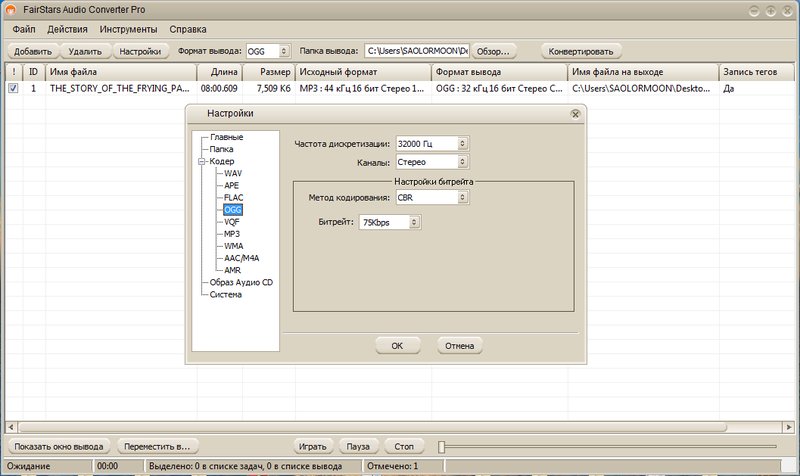
Task: Click the horizontal scrollbar in file list
Action: click(x=372, y=427)
